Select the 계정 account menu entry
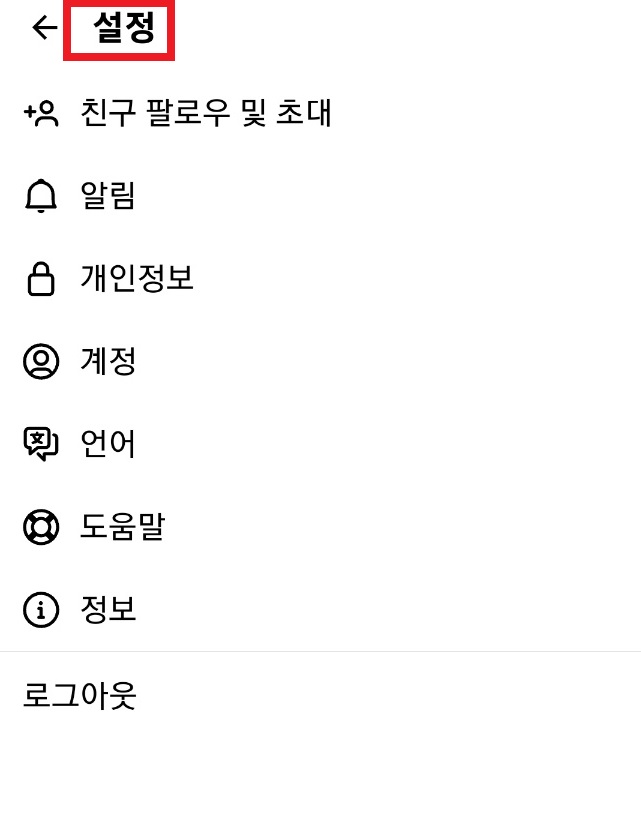Screen dimensions: 641x817 [x=108, y=361]
